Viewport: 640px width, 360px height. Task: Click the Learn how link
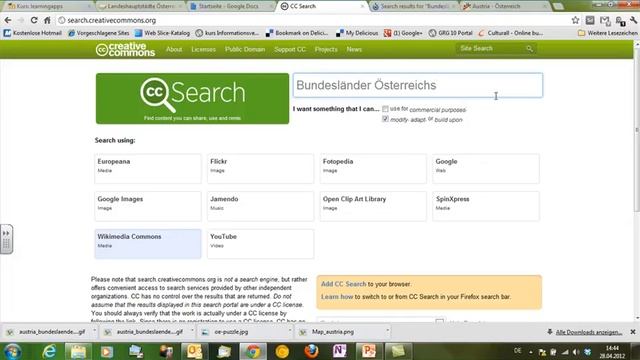[337, 297]
